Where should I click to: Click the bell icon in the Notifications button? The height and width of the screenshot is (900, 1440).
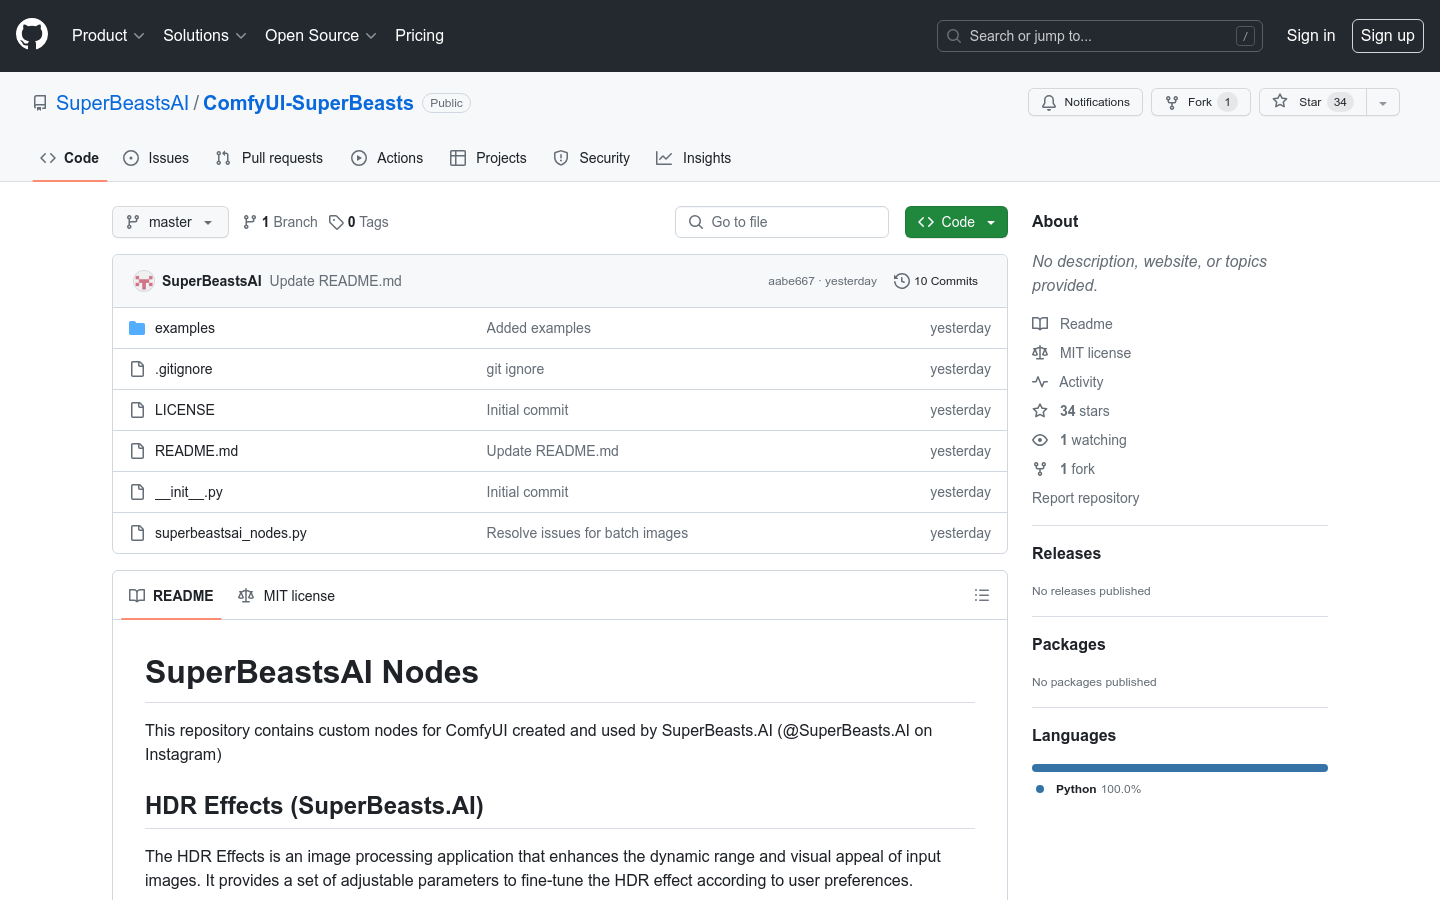coord(1049,102)
